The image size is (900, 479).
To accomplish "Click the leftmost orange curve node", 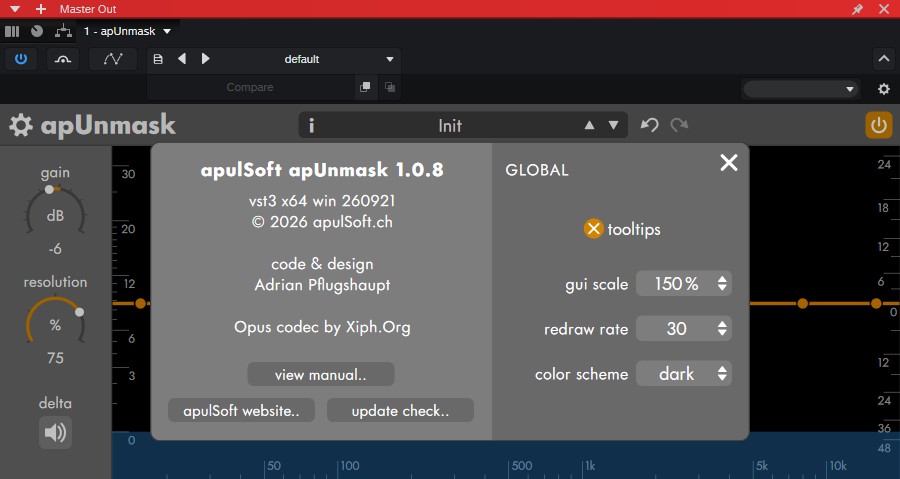I will coord(141,303).
